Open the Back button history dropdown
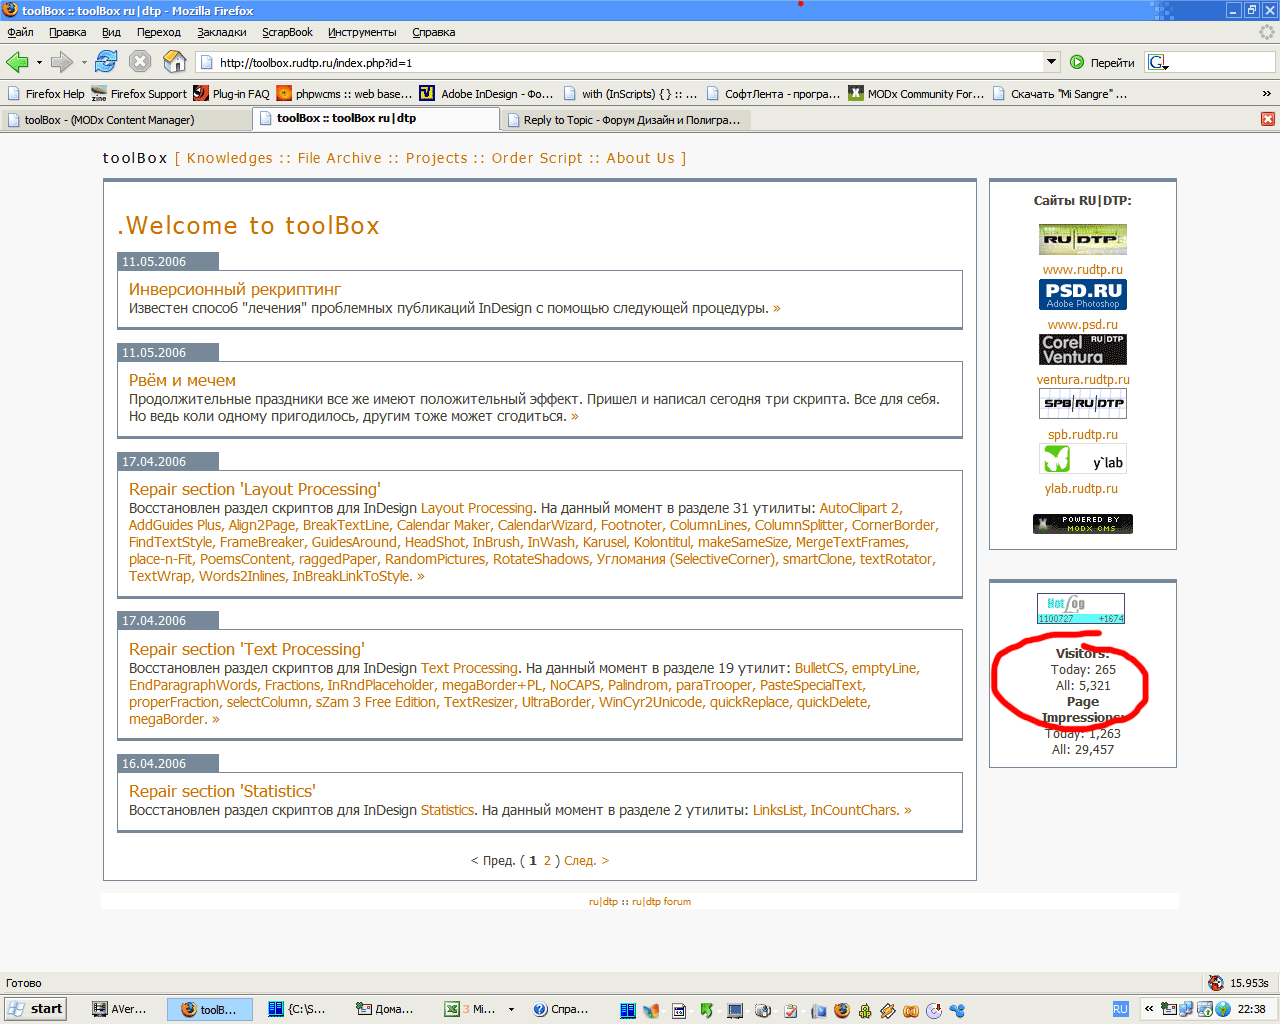1280x1024 pixels. (39, 63)
